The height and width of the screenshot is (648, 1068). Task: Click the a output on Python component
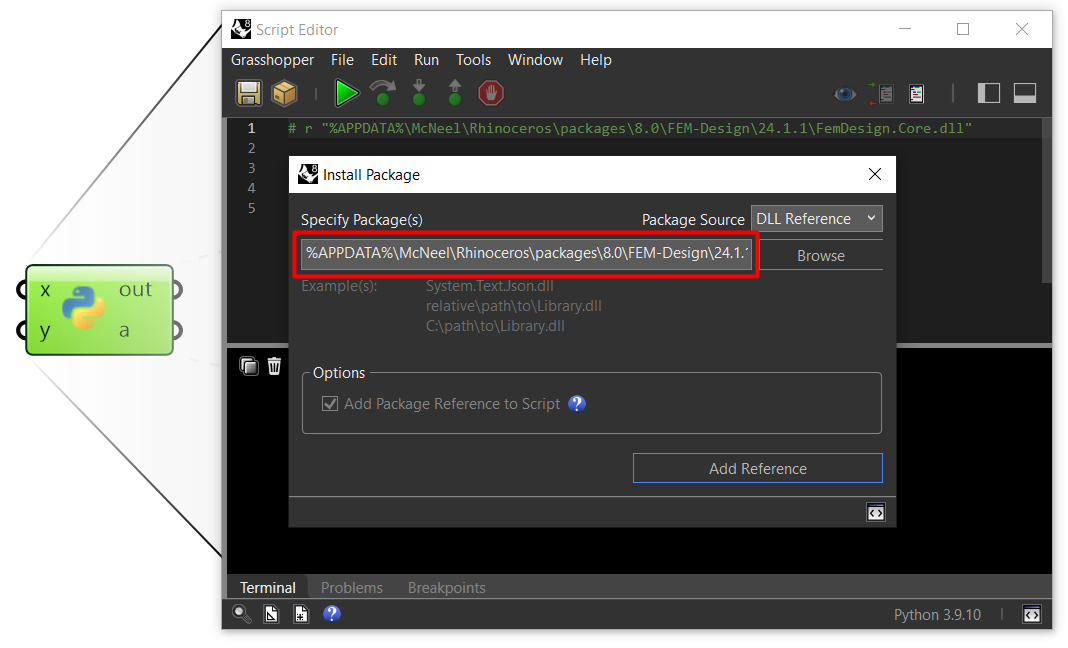[x=124, y=331]
